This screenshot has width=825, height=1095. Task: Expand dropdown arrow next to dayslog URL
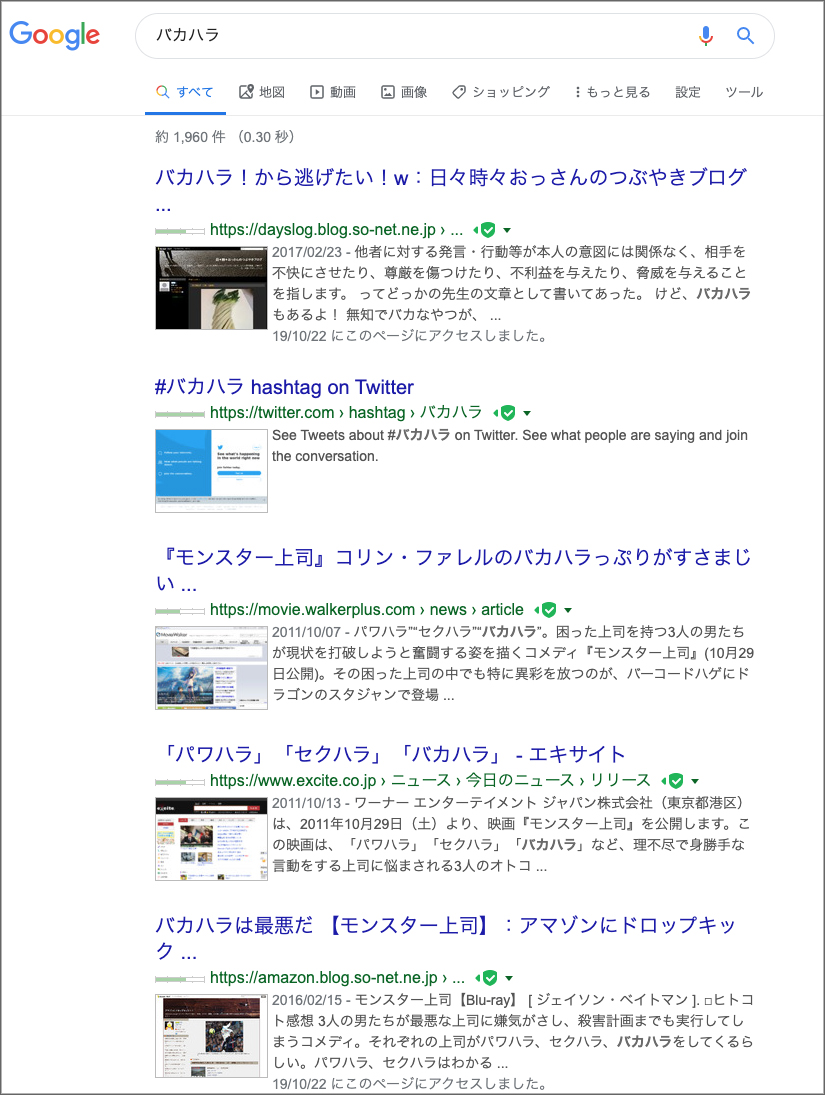point(507,230)
